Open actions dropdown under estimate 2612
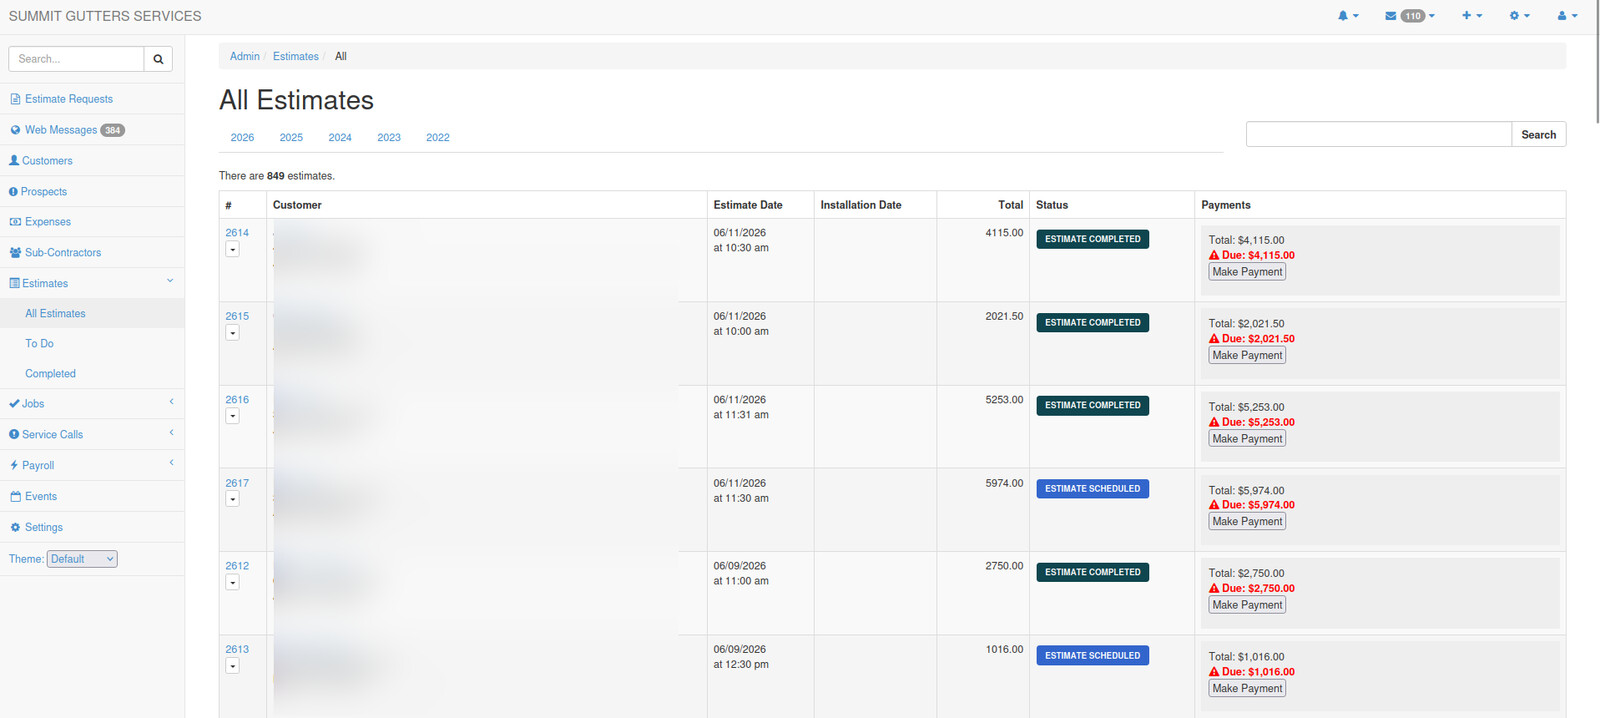 232,583
